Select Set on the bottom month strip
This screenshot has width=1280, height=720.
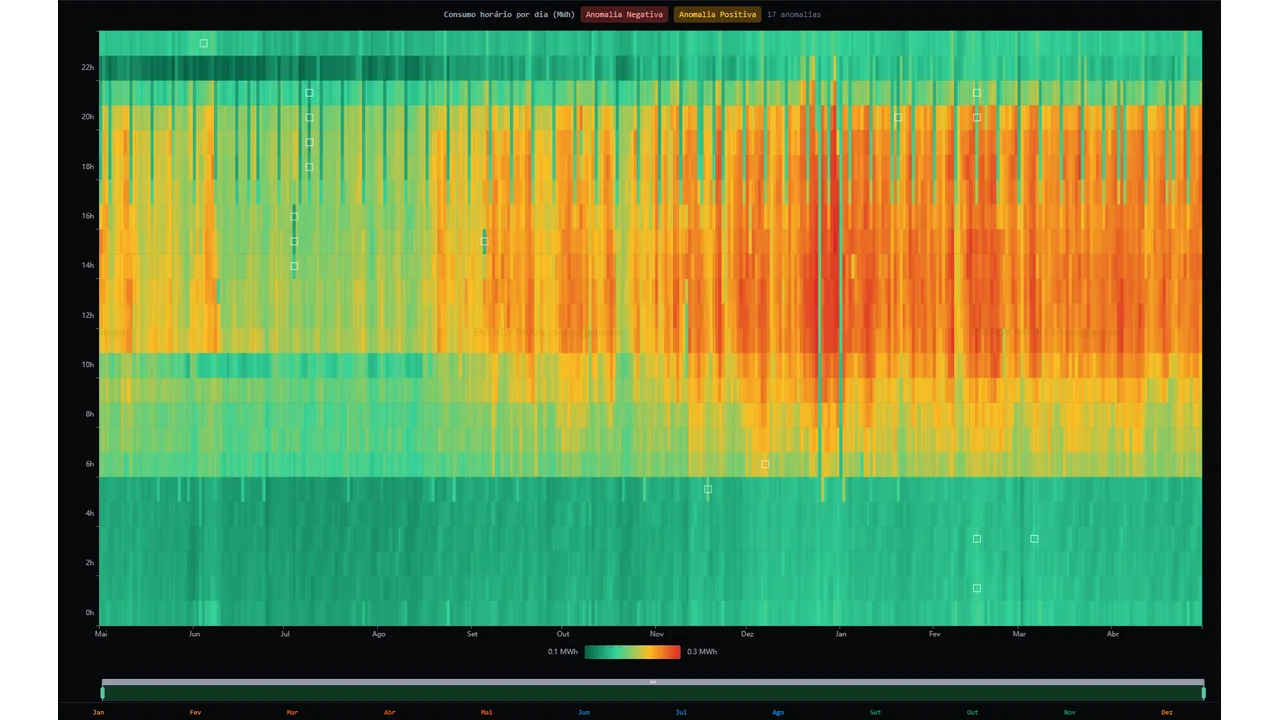(875, 712)
